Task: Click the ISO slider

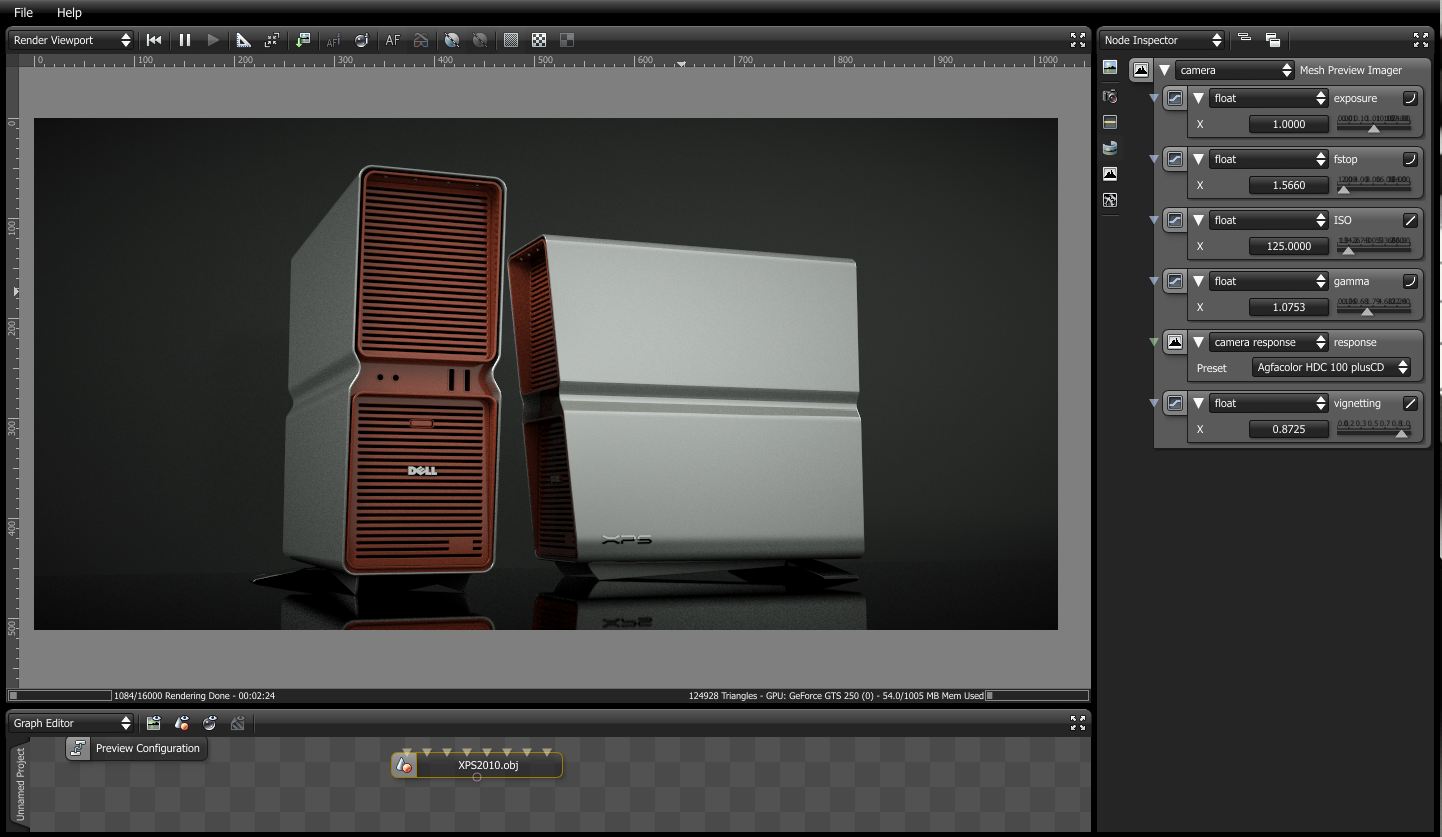Action: [1374, 246]
